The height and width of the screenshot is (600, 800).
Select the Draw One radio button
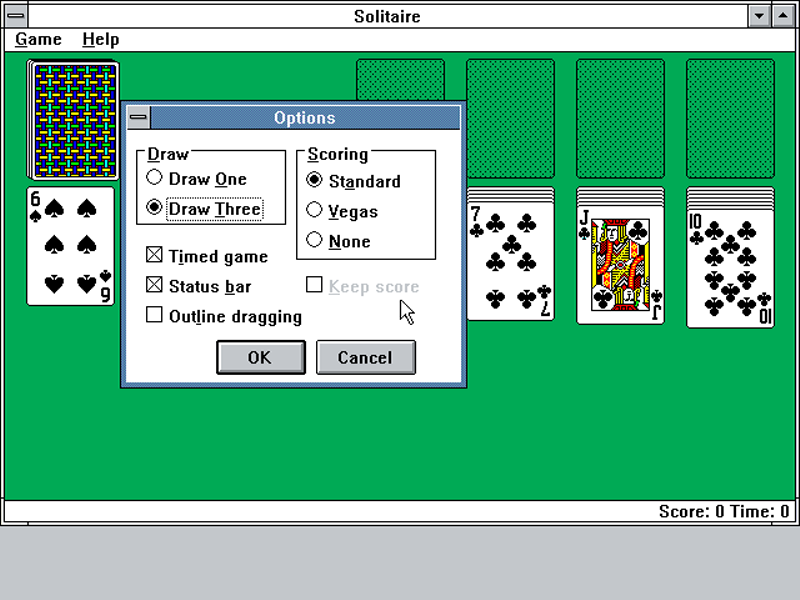click(x=155, y=179)
